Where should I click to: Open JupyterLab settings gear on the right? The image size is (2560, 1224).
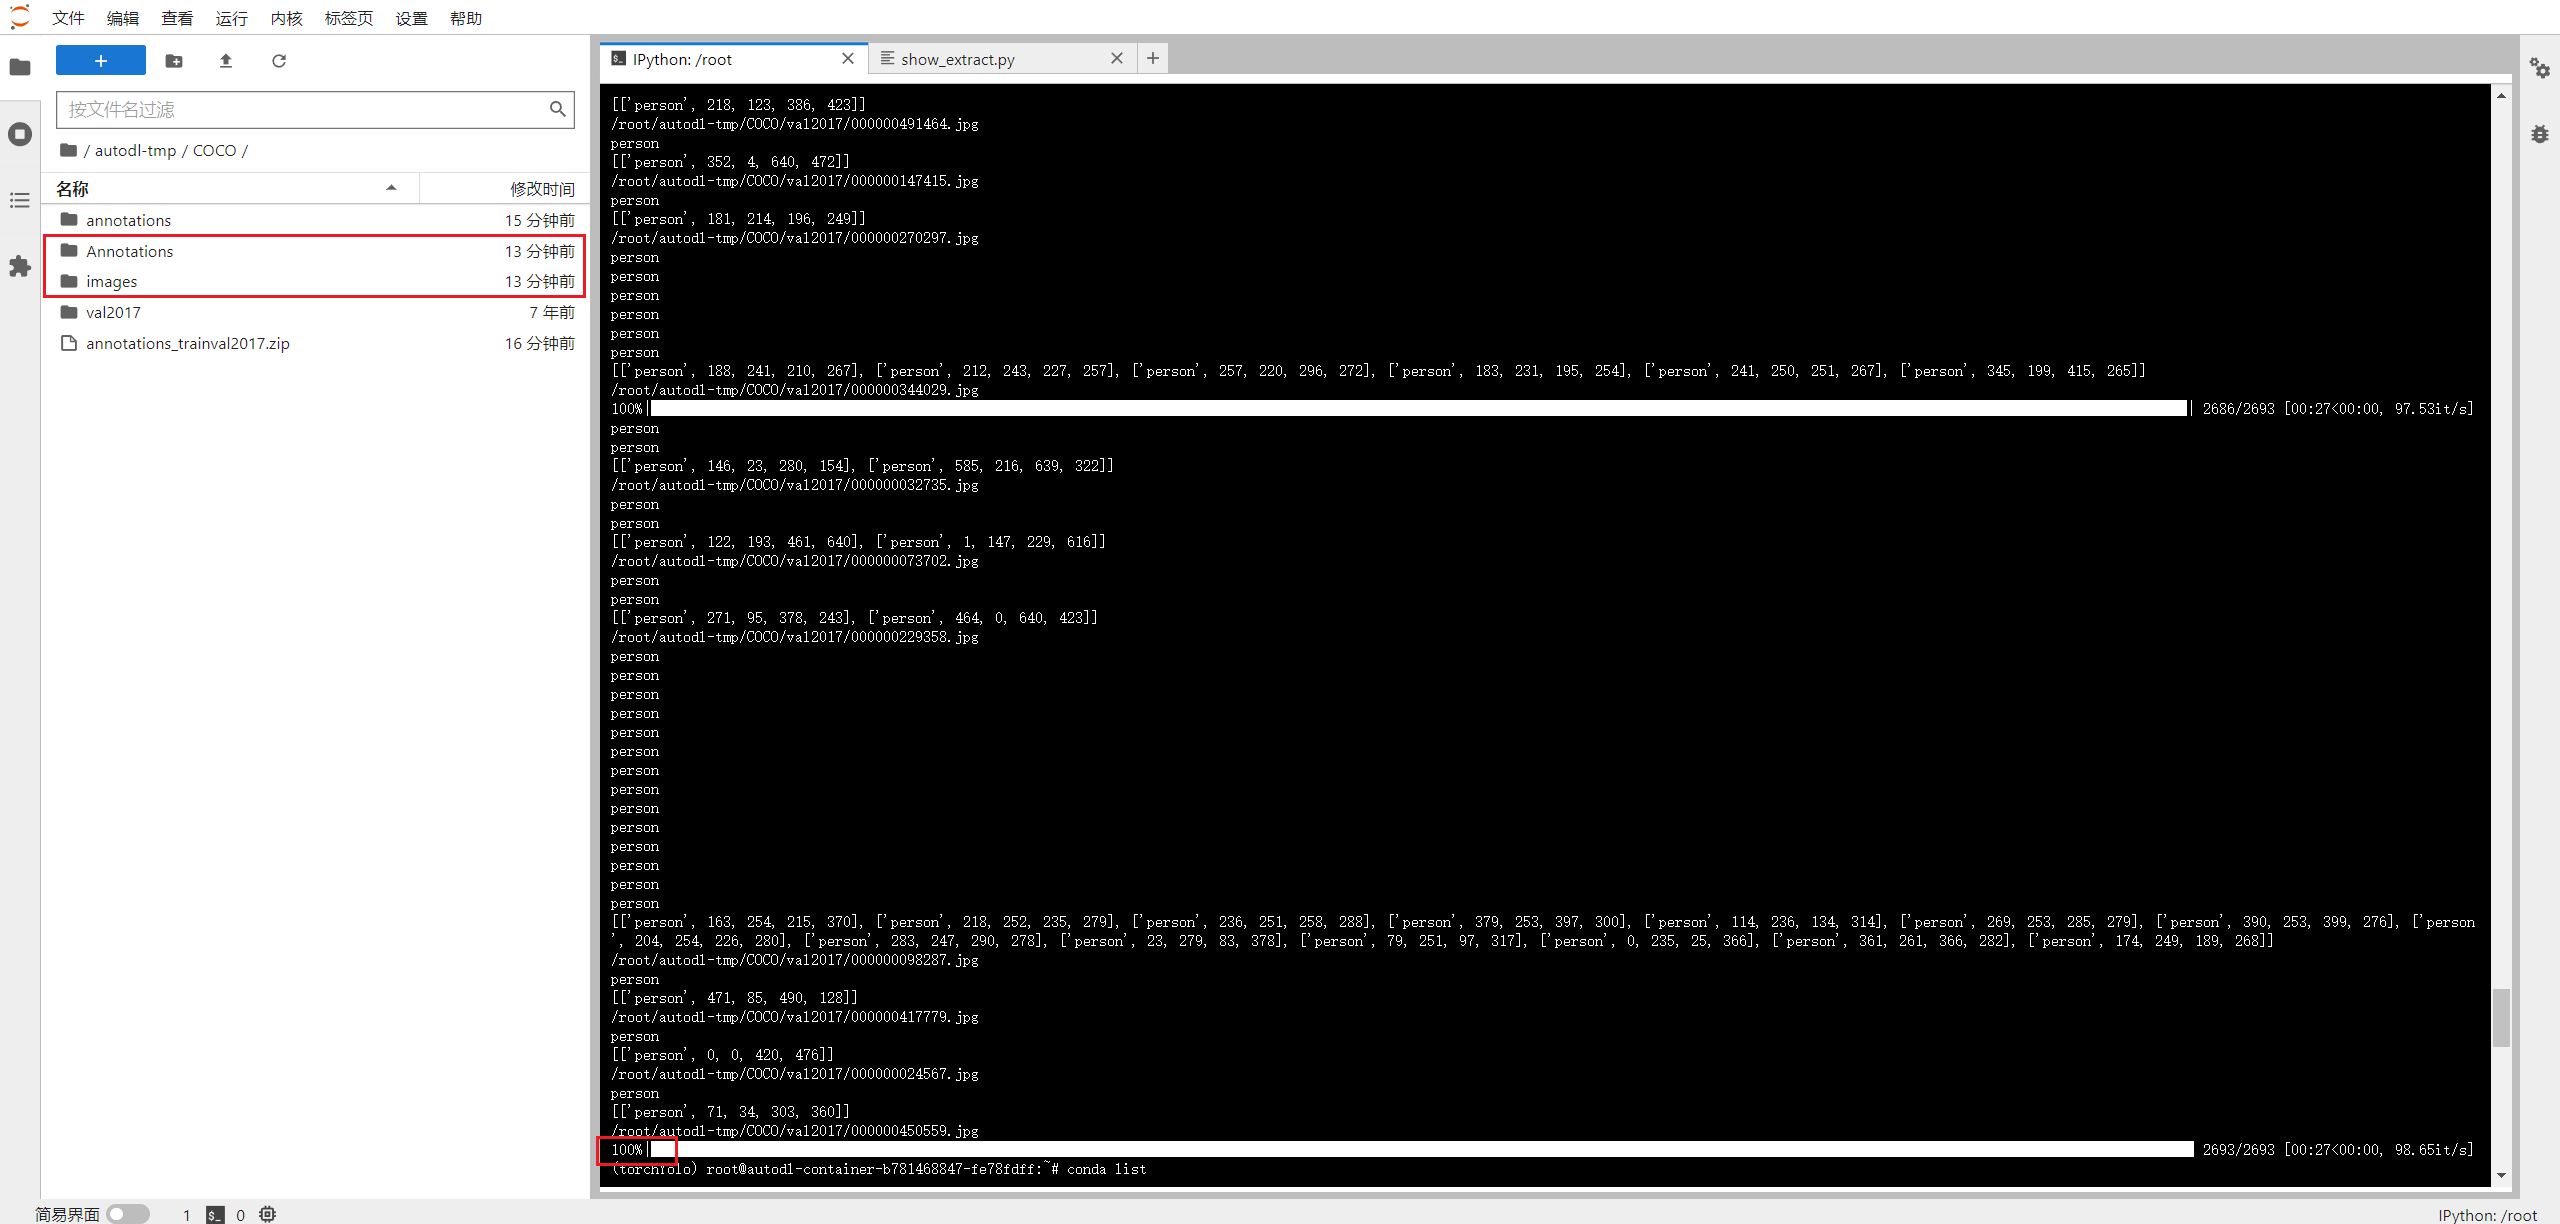coord(2541,67)
